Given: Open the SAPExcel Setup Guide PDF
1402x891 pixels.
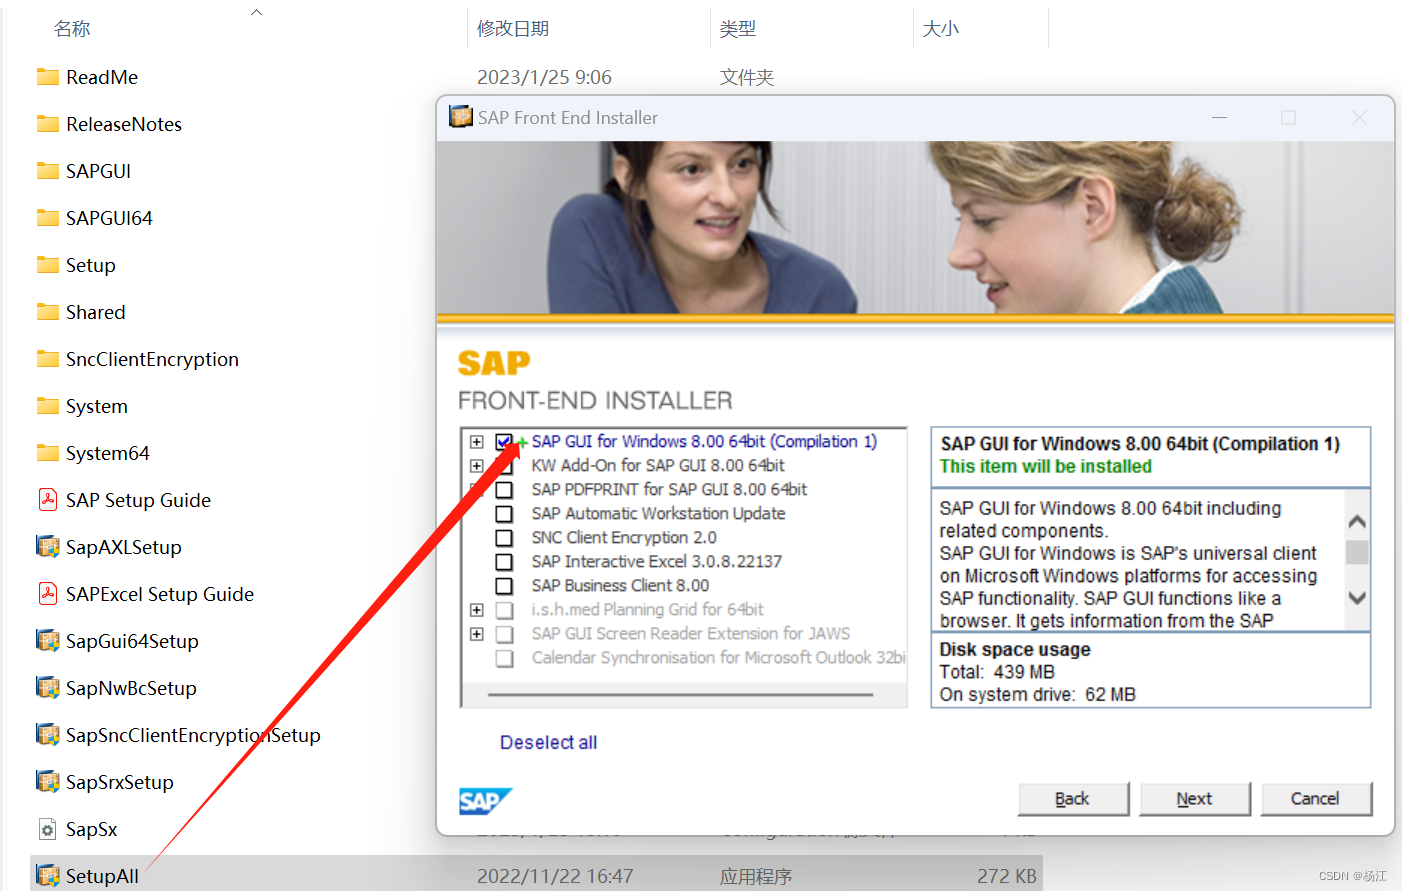Looking at the screenshot, I should [x=160, y=593].
